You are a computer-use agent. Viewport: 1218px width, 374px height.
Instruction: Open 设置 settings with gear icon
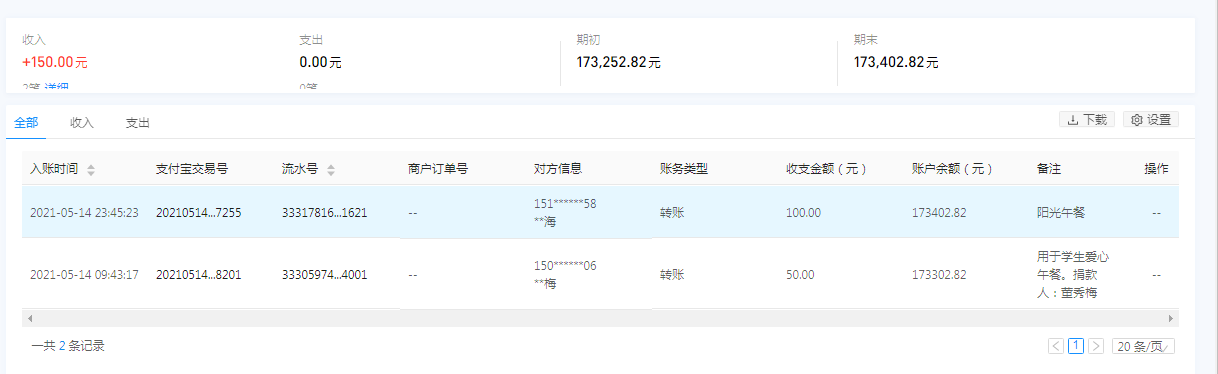pos(1151,120)
